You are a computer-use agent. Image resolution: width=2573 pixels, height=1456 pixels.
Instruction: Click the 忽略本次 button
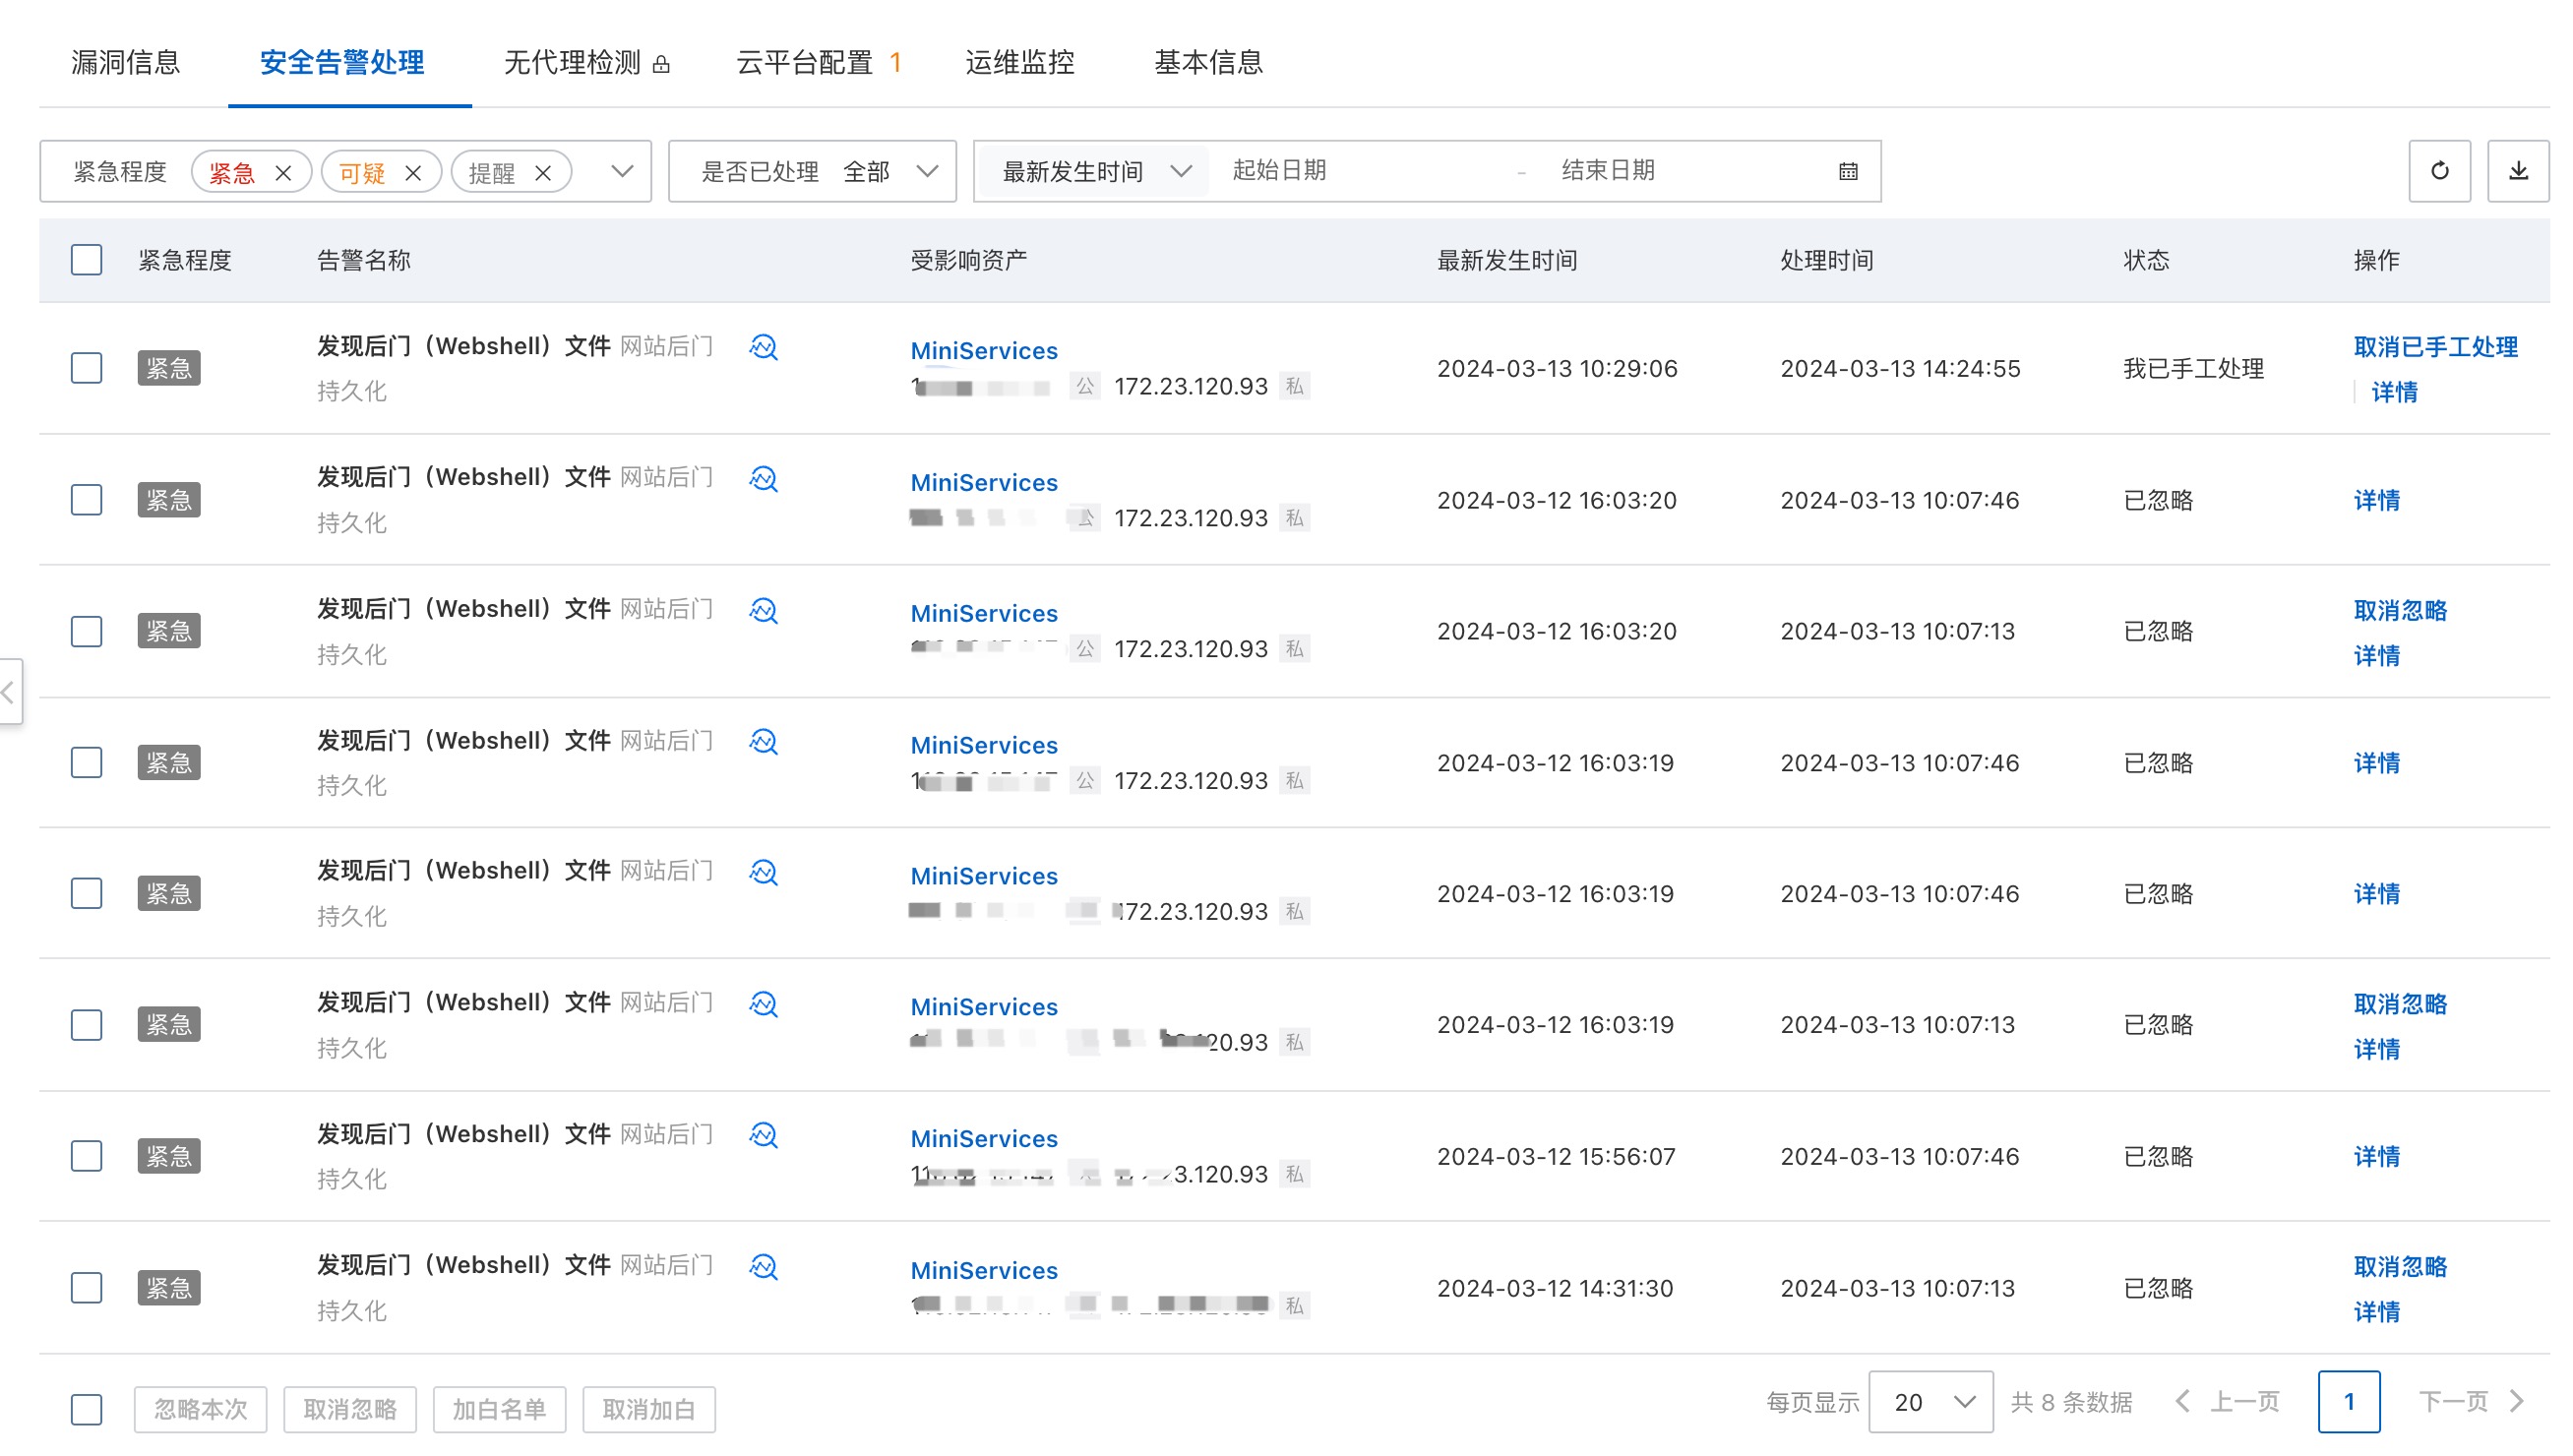tap(200, 1408)
